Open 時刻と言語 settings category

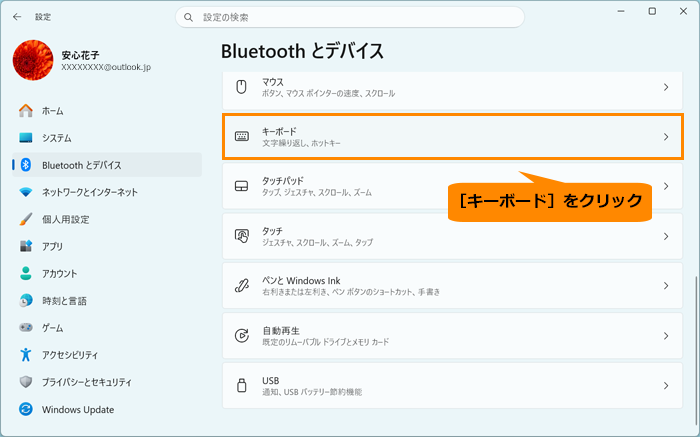pos(107,300)
